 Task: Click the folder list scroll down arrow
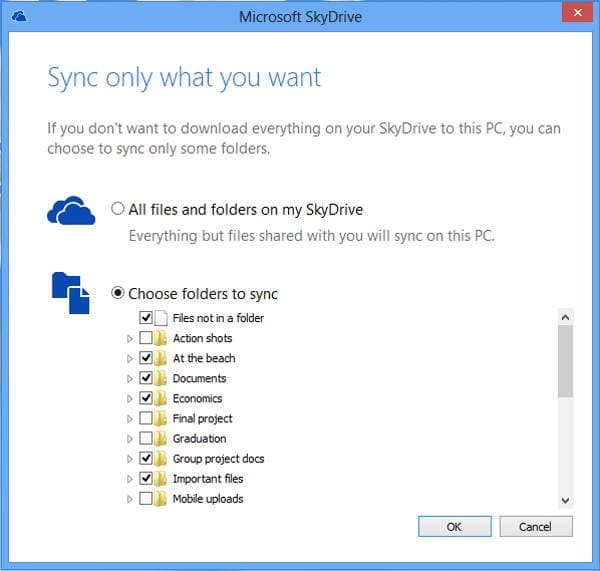(565, 499)
